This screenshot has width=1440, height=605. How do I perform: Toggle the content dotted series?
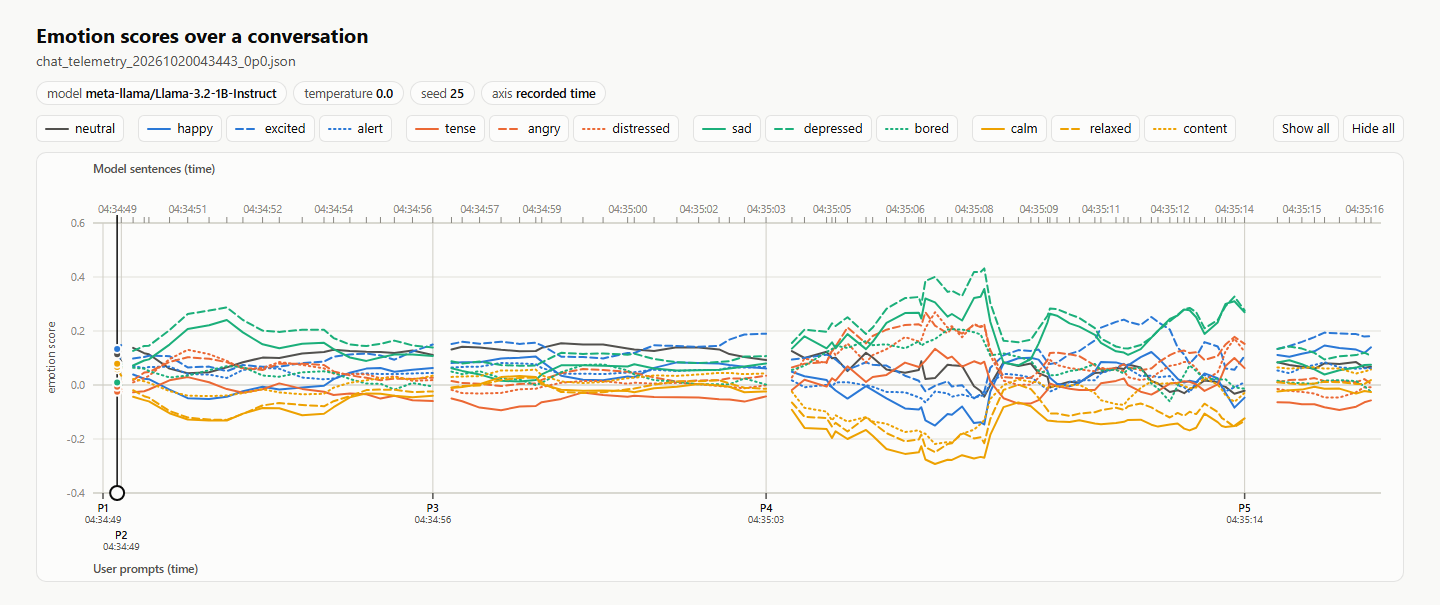[1190, 128]
